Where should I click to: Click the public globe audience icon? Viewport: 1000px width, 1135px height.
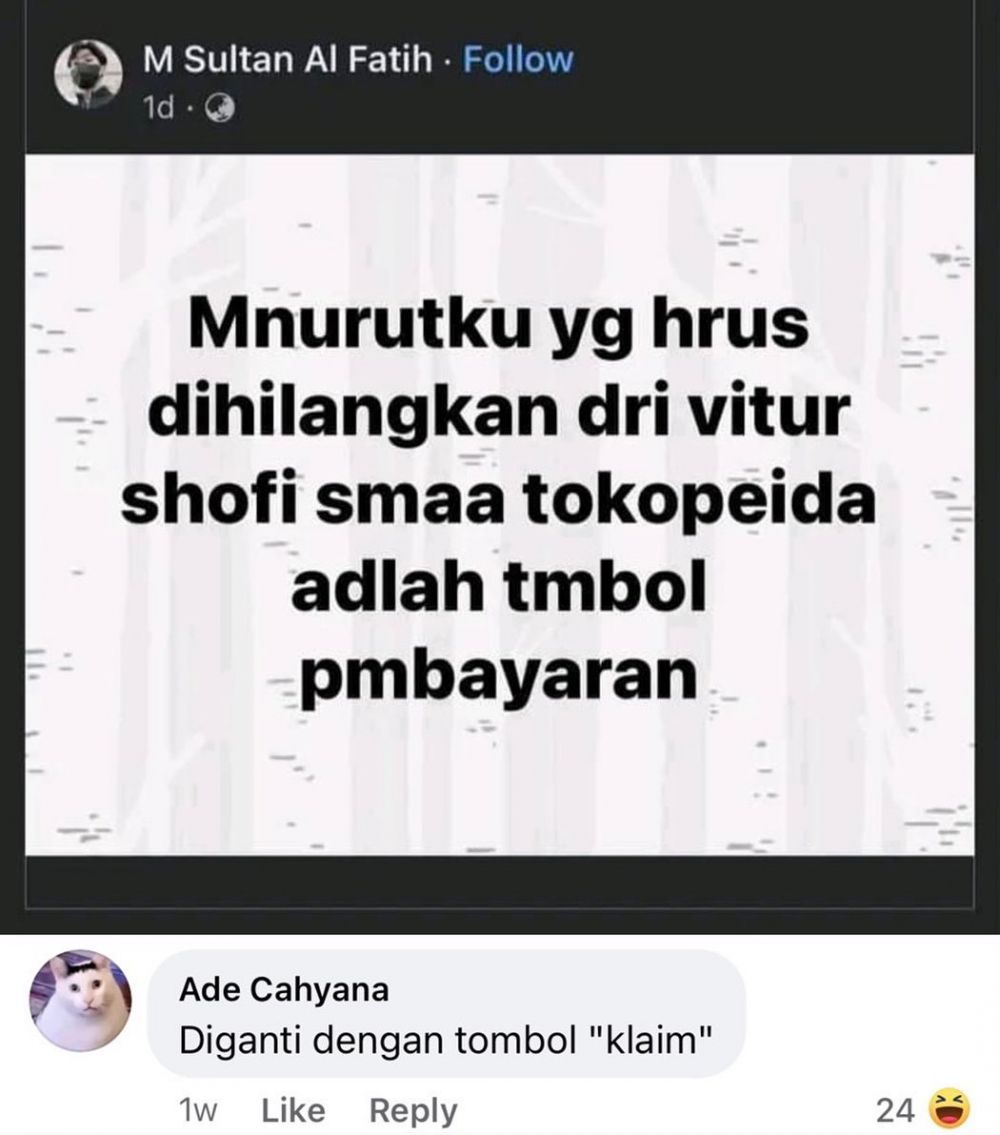click(220, 109)
